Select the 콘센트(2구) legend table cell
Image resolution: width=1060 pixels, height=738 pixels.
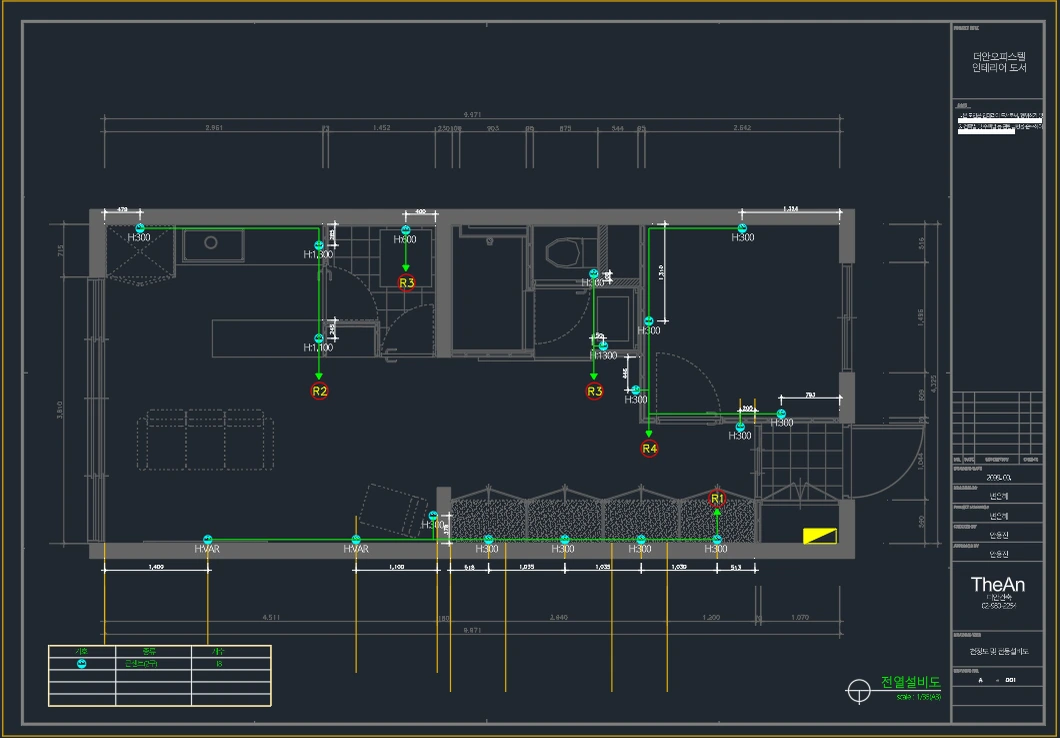[x=153, y=664]
